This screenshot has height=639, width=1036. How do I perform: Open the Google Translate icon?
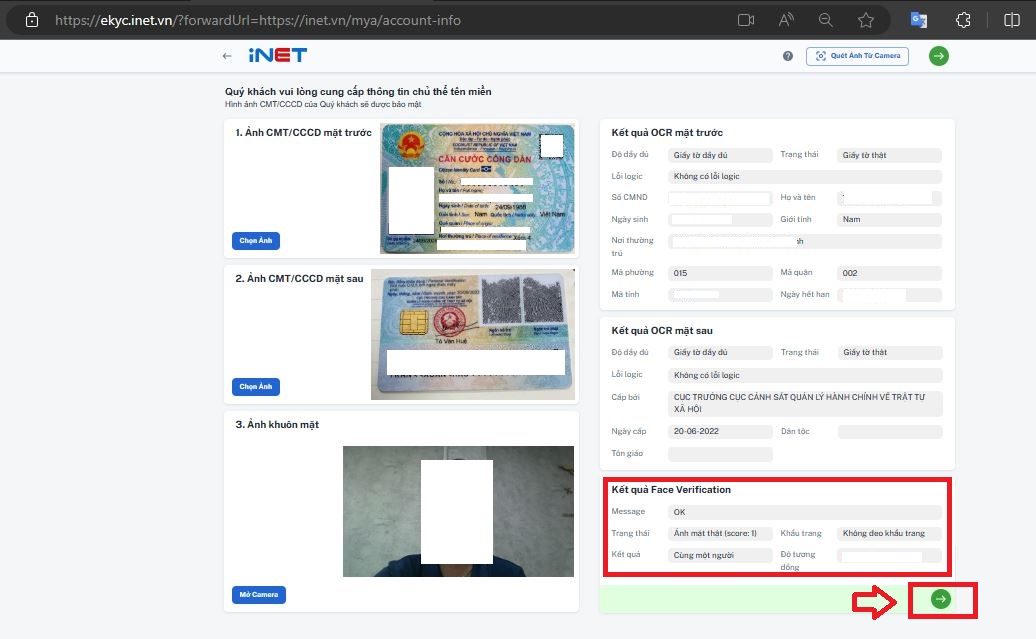coord(918,19)
